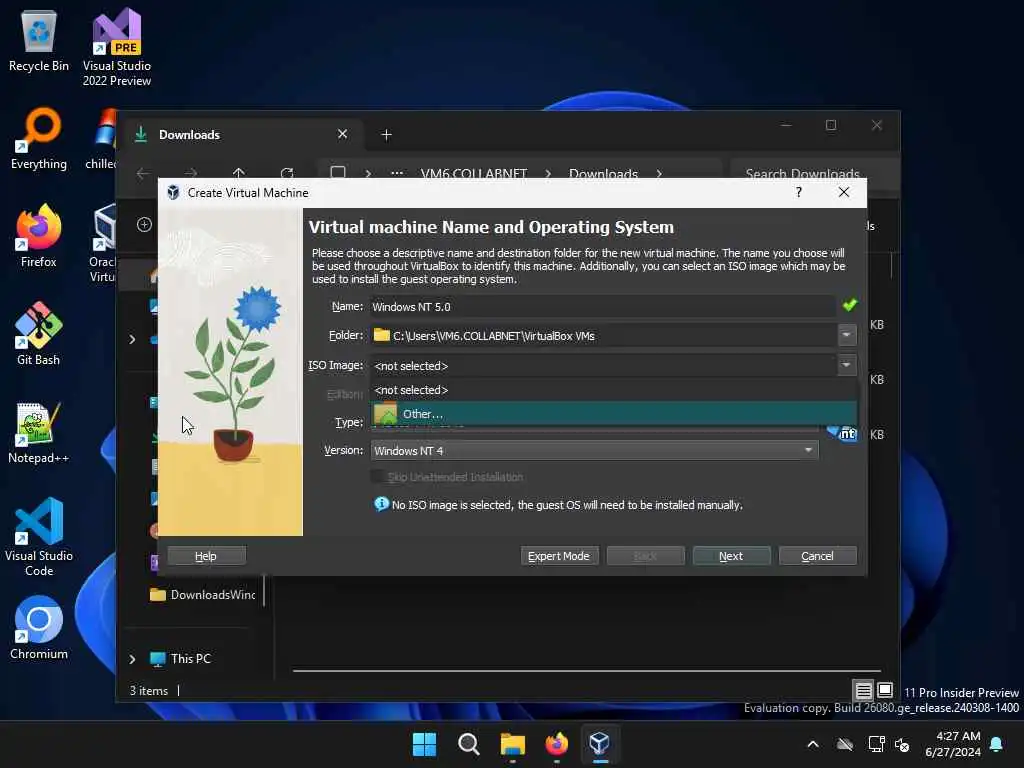Image resolution: width=1024 pixels, height=768 pixels.
Task: Cancel the Create Virtual Machine wizard
Action: pos(818,556)
